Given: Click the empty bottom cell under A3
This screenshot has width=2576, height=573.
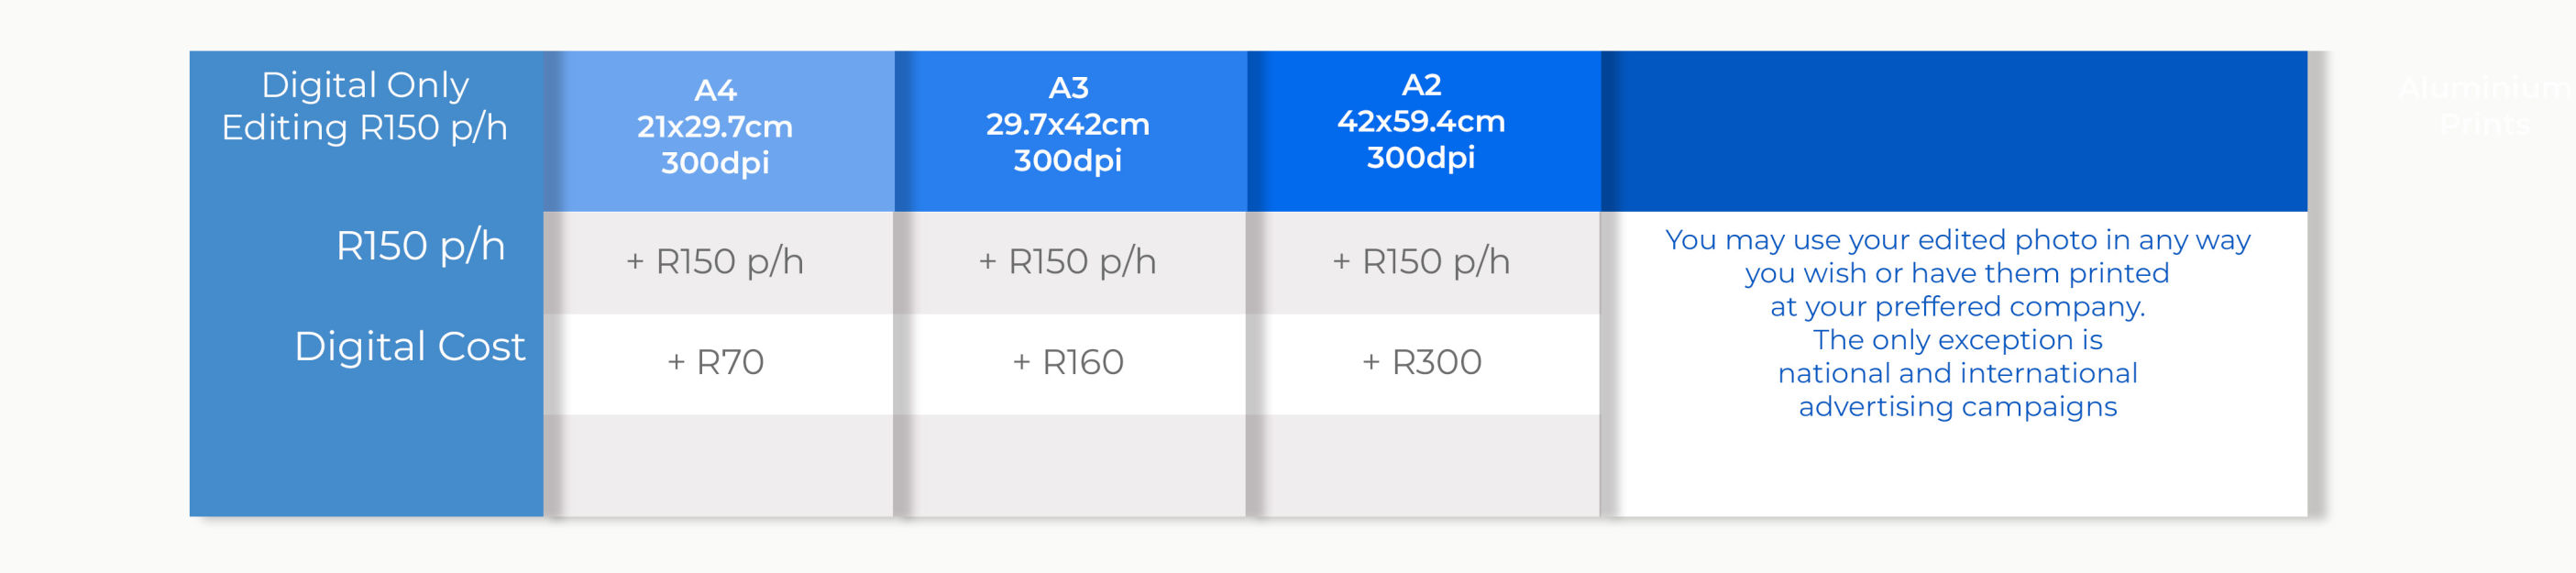Looking at the screenshot, I should [x=1070, y=465].
